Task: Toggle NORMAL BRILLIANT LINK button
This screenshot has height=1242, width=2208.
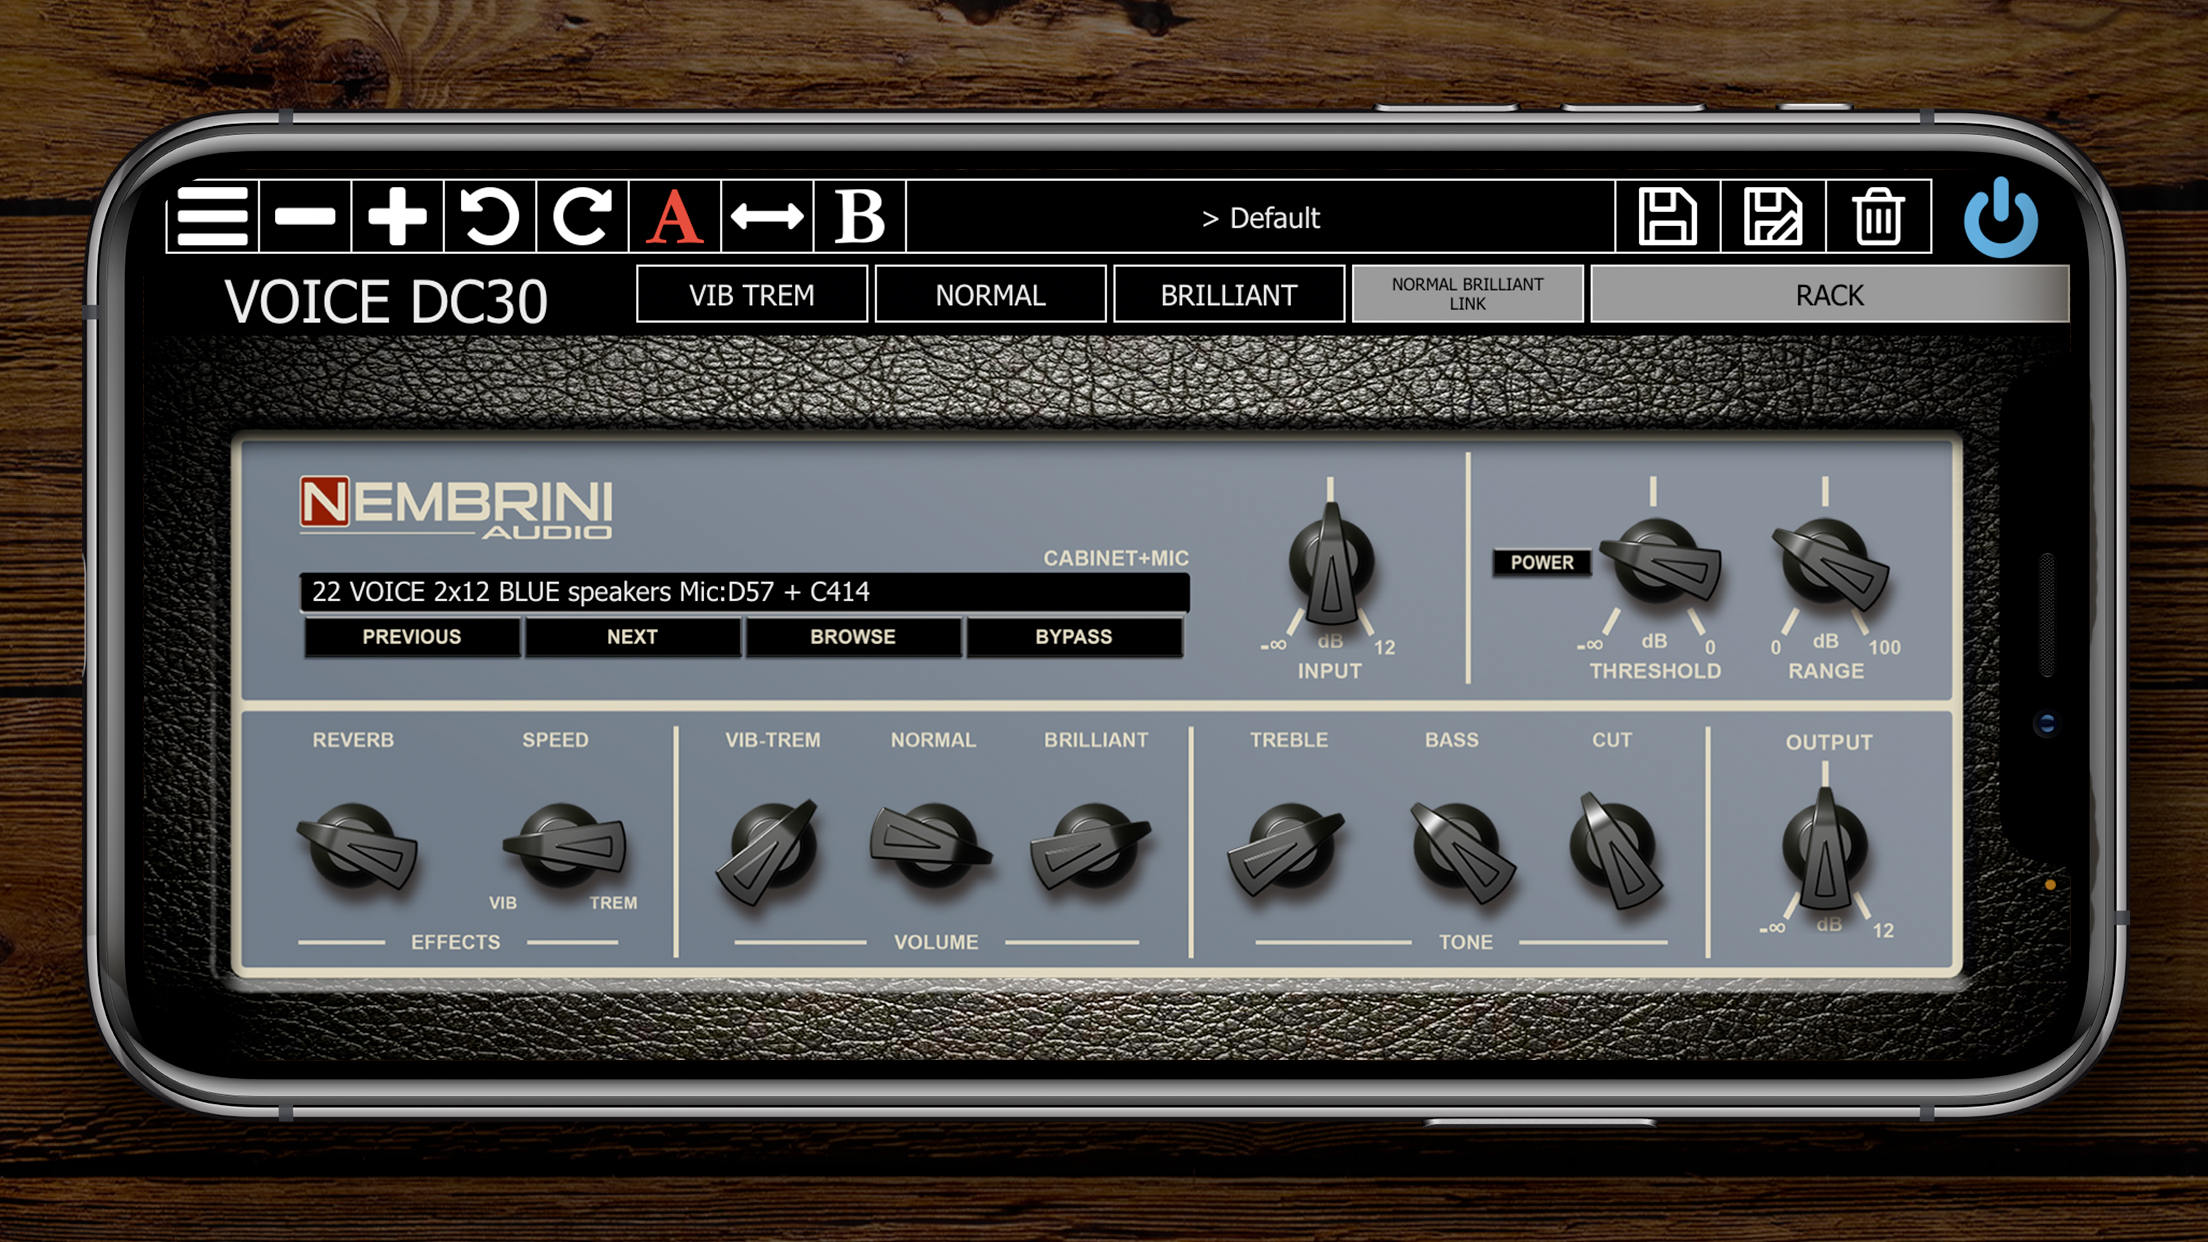Action: coord(1467,294)
